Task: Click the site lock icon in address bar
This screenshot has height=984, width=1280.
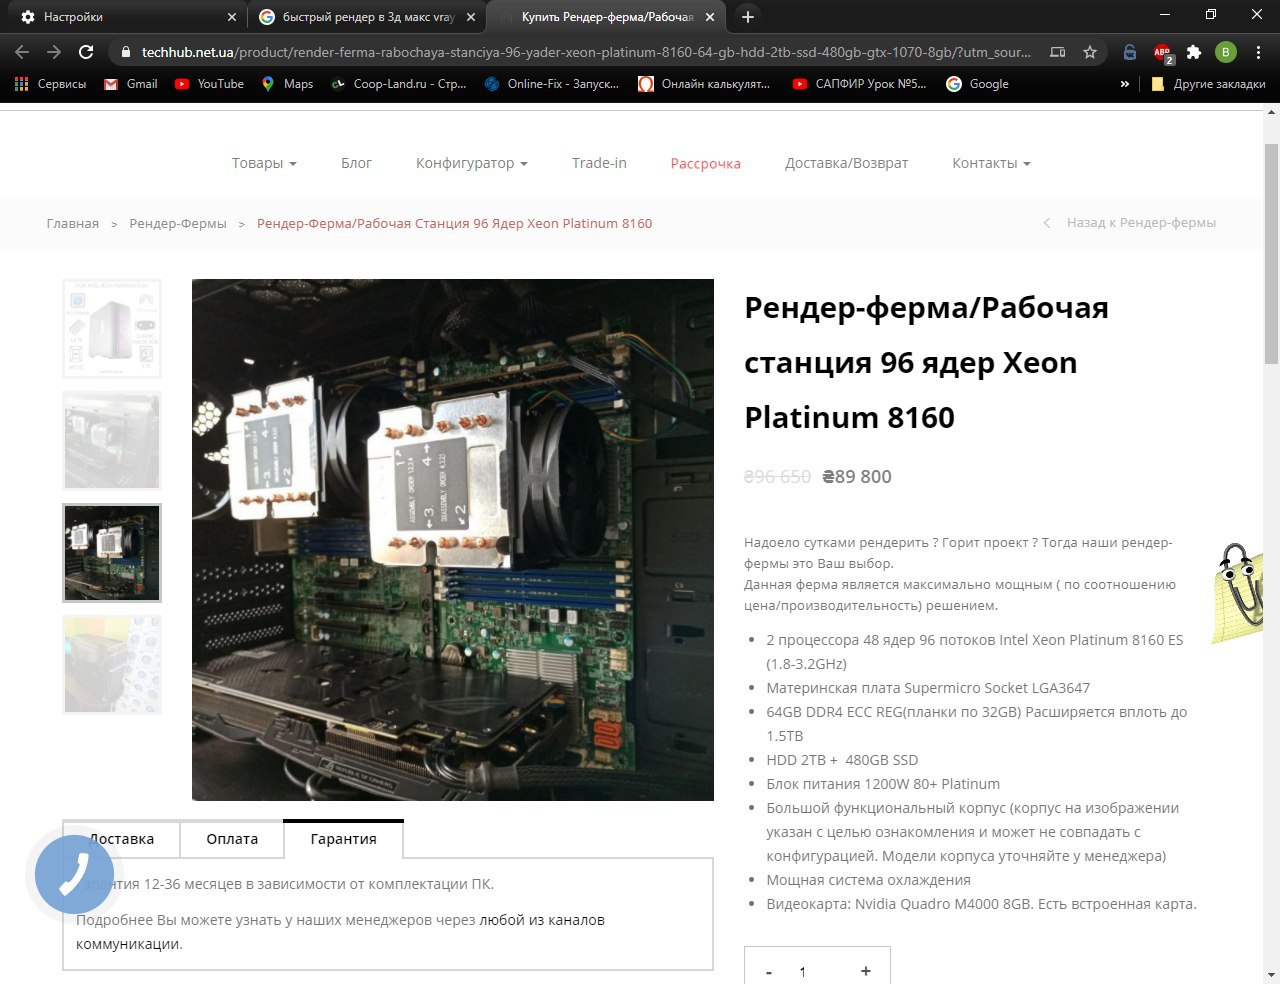Action: click(125, 52)
